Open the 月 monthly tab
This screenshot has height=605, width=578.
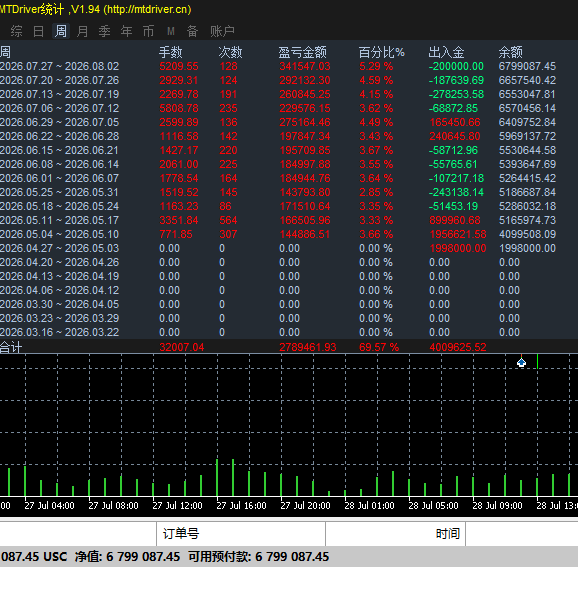(x=83, y=31)
